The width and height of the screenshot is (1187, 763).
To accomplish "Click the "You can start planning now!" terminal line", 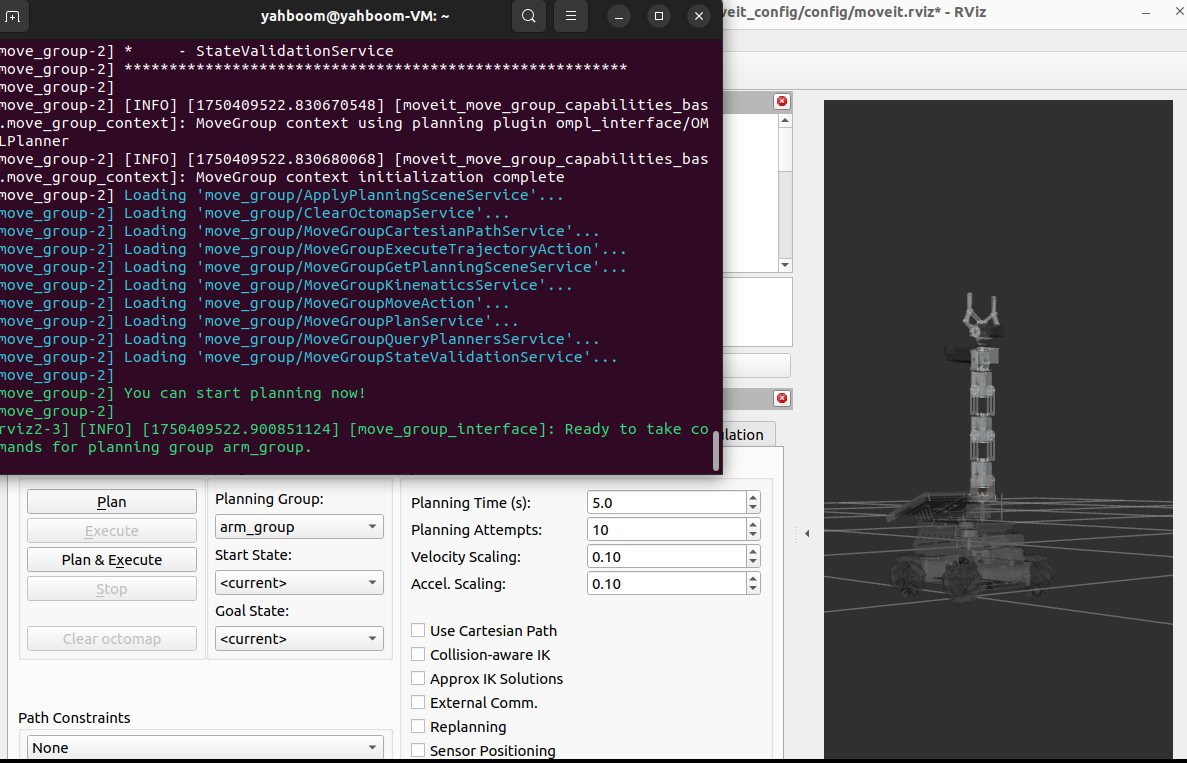I will (245, 393).
